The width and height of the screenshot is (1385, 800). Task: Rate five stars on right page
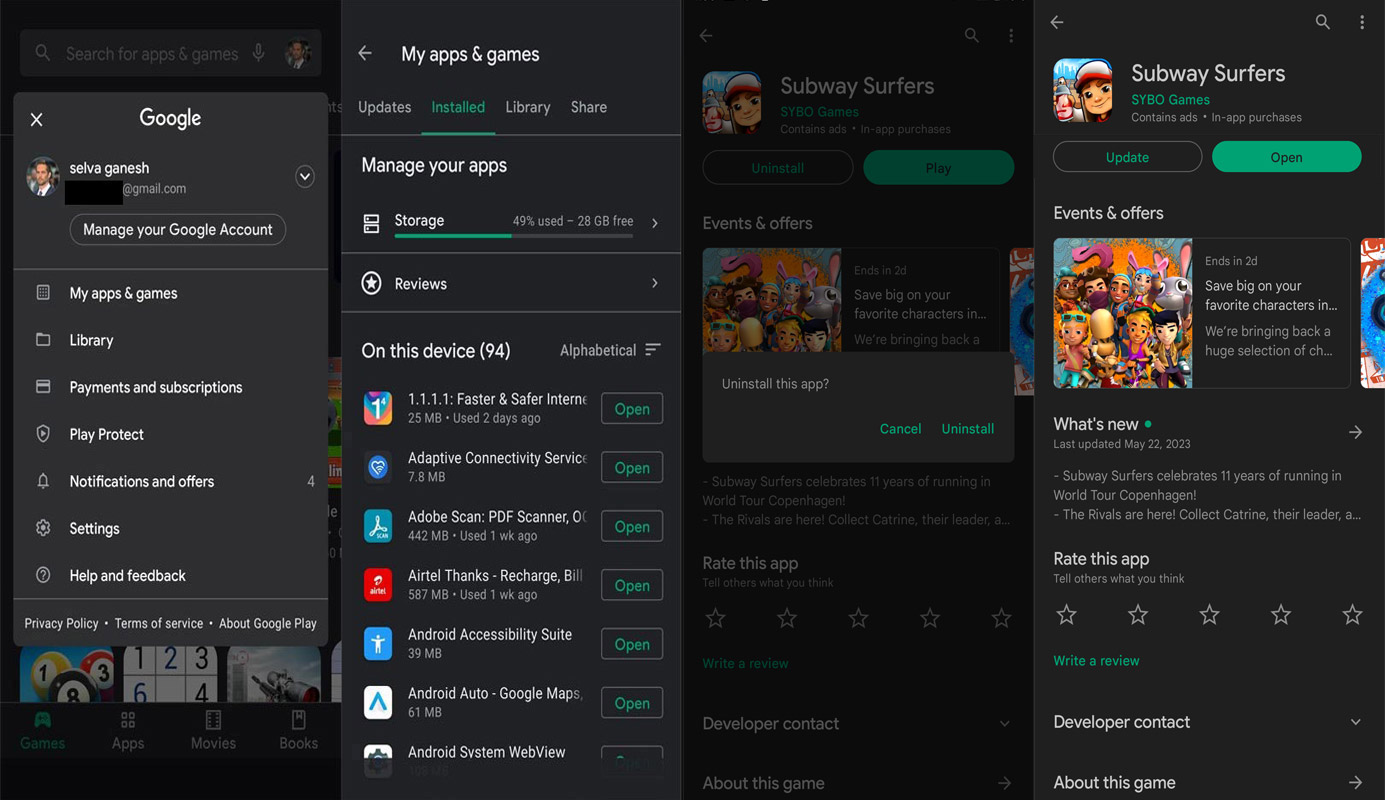tap(1352, 615)
